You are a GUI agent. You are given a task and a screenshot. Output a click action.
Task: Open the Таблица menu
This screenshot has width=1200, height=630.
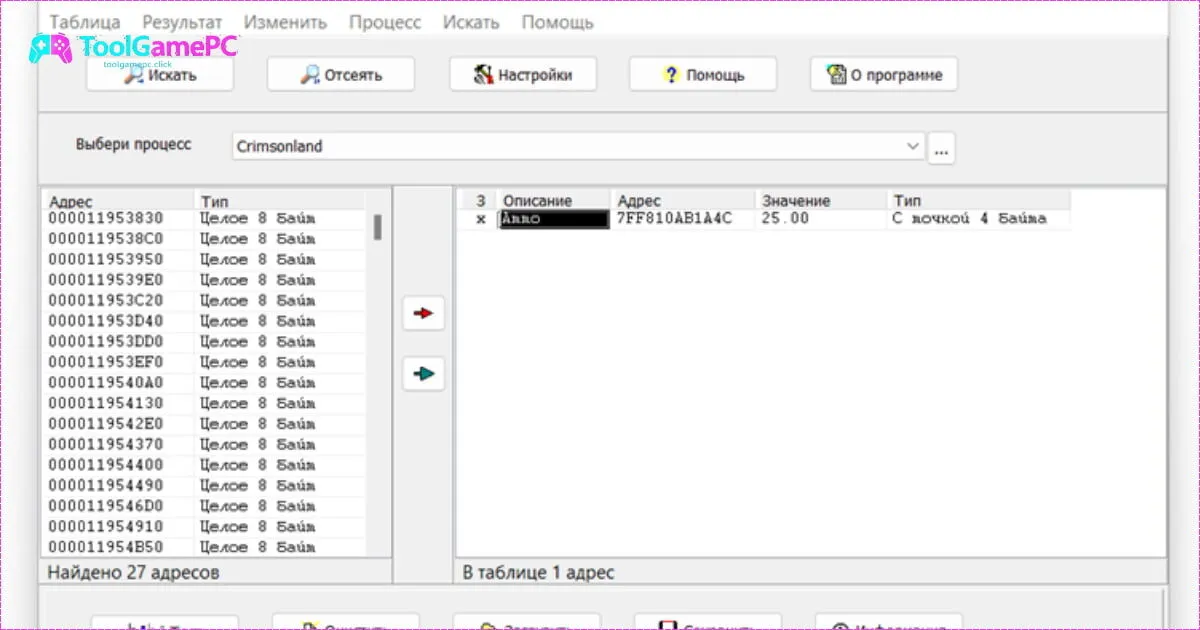(x=85, y=22)
